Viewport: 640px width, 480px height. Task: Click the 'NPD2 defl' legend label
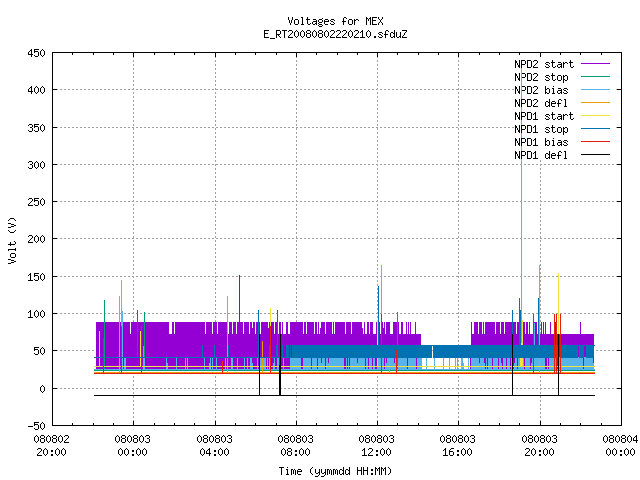(x=541, y=103)
